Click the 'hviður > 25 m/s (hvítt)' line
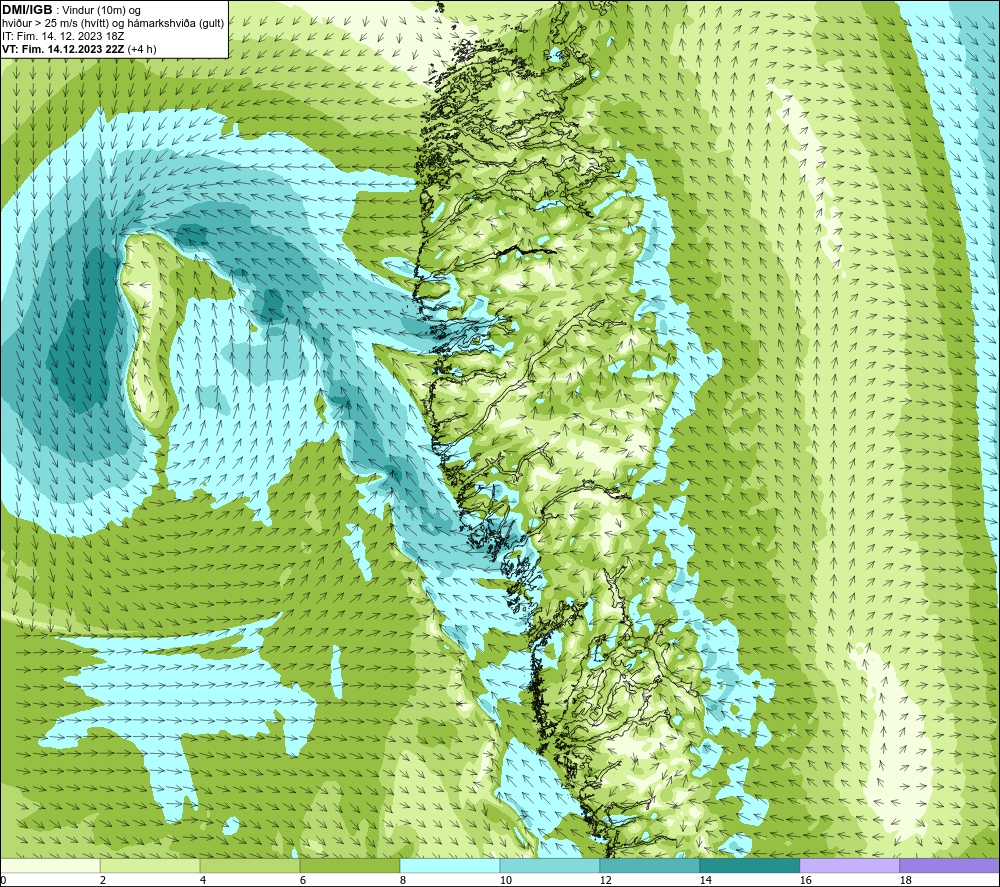Viewport: 1000px width, 887px height. [x=55, y=24]
